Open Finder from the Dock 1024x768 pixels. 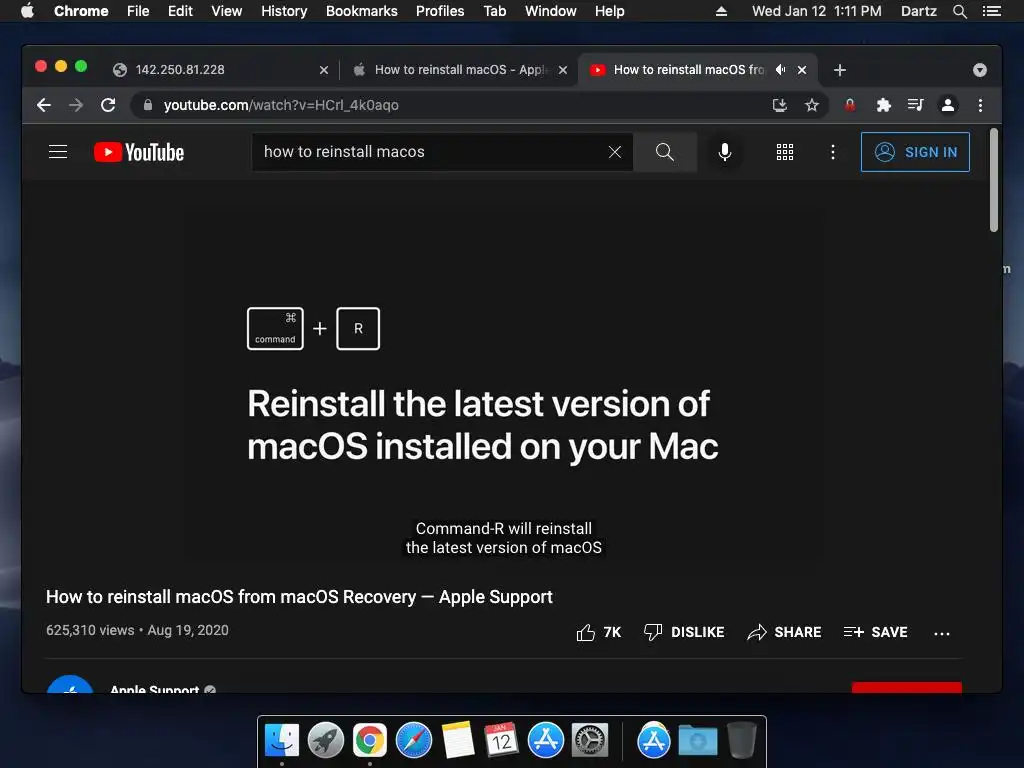tap(281, 741)
